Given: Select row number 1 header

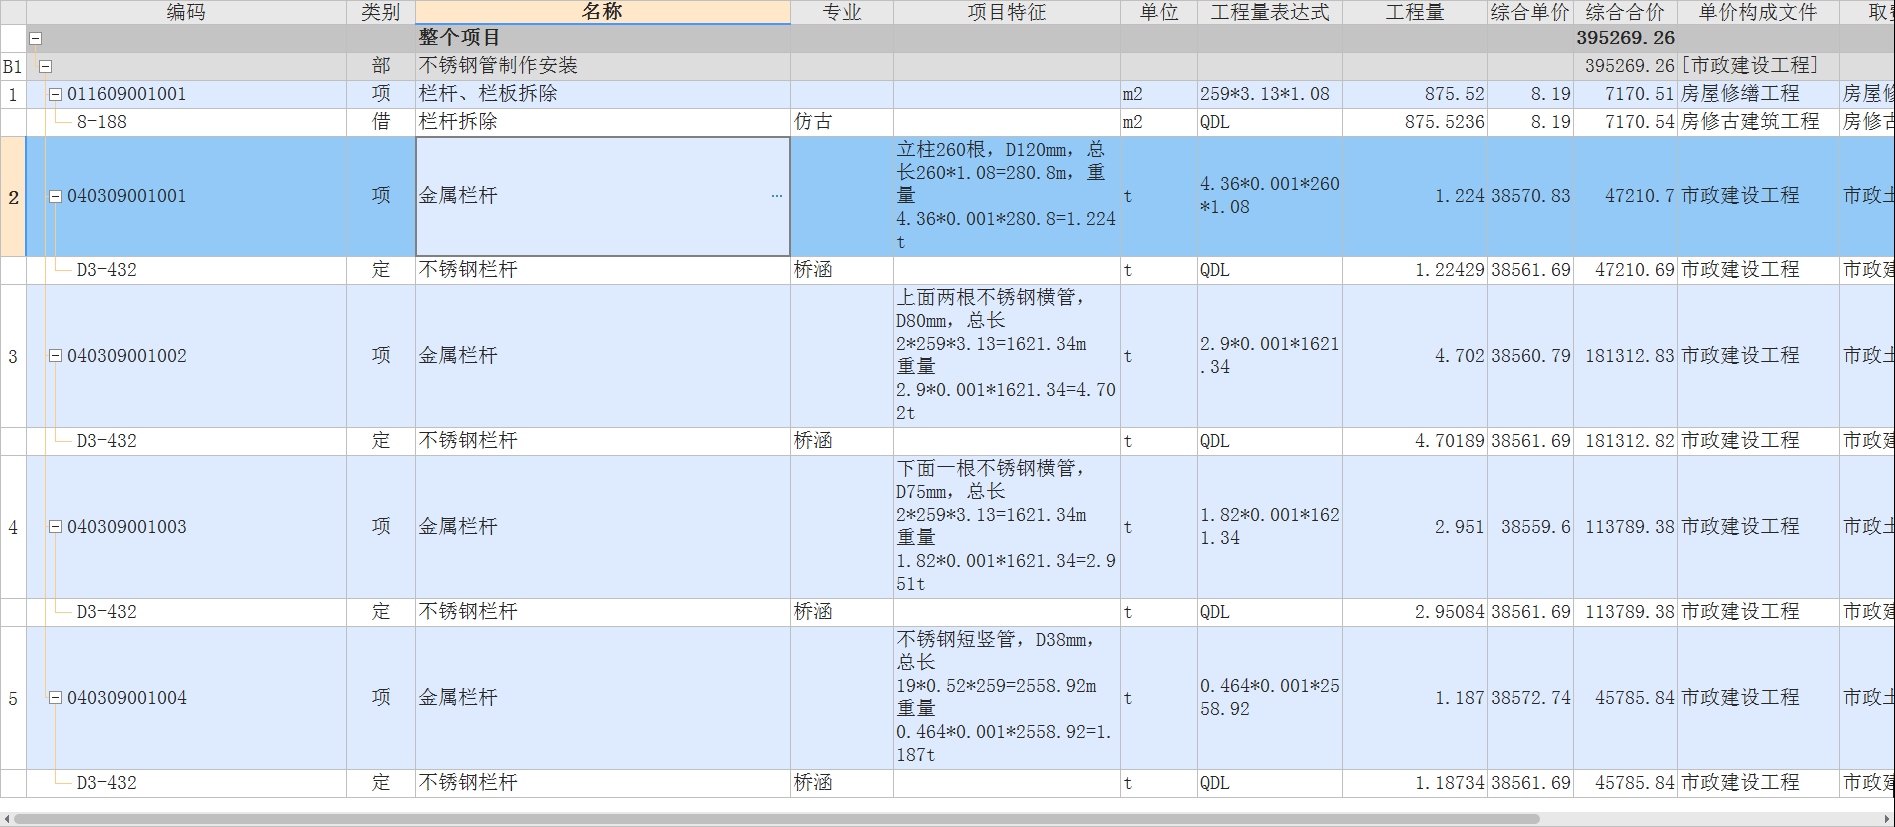Looking at the screenshot, I should 13,94.
